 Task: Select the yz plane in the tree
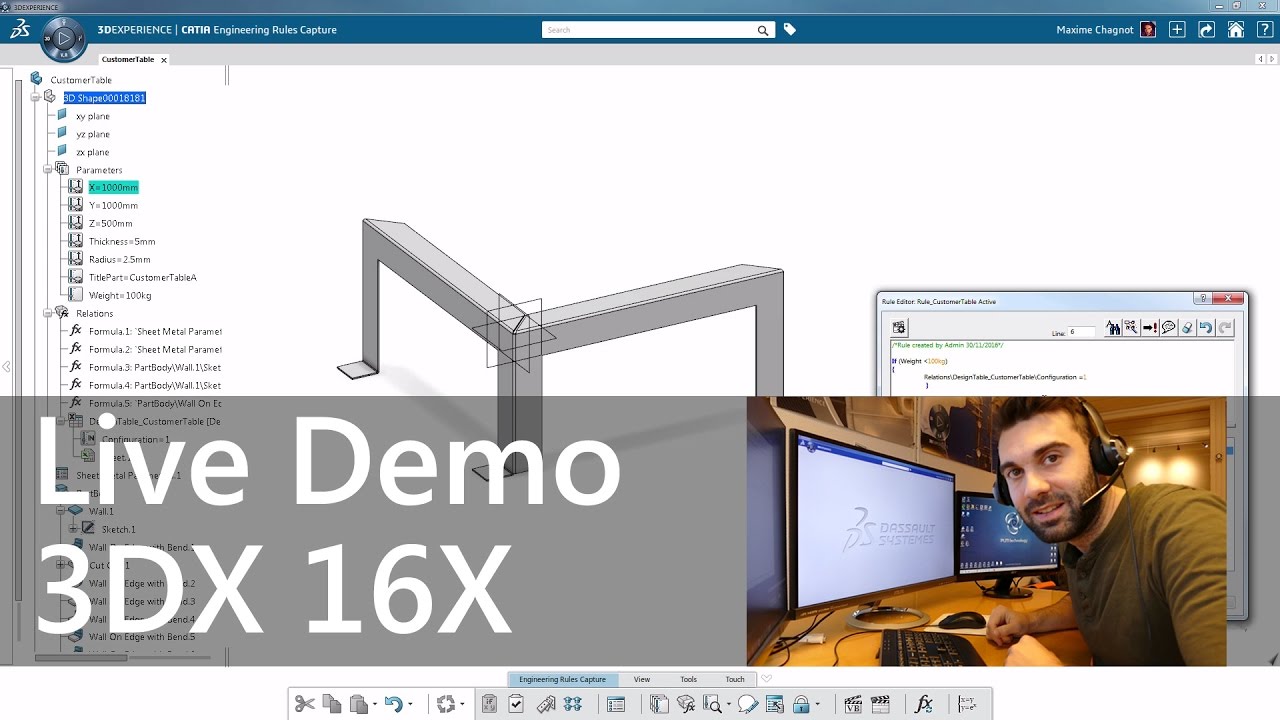pos(93,134)
